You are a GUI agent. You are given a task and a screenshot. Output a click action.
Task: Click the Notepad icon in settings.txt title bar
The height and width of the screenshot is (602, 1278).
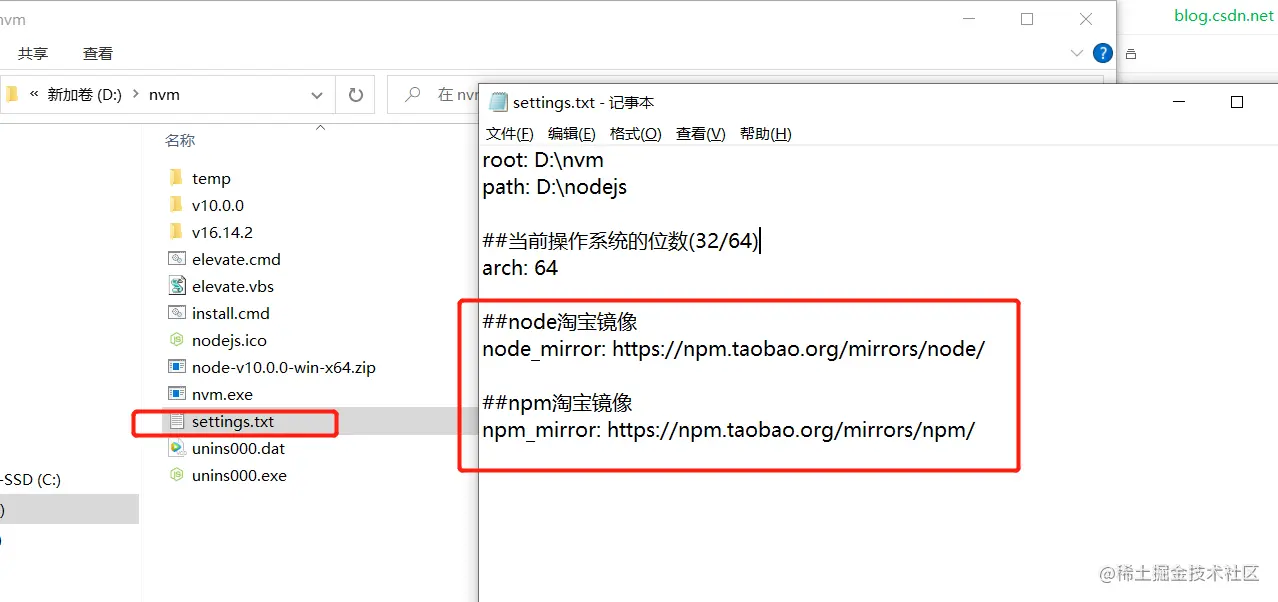tap(497, 101)
